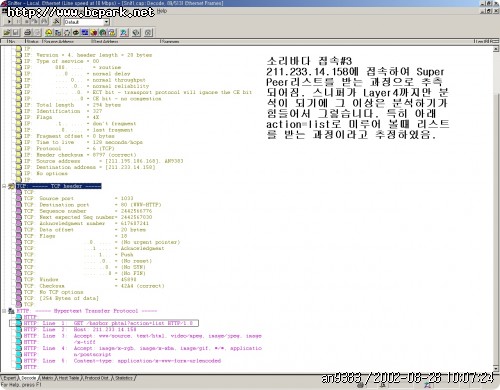500x390 pixels.
Task: Select the TCP Destination port row
Action: (x=93, y=205)
